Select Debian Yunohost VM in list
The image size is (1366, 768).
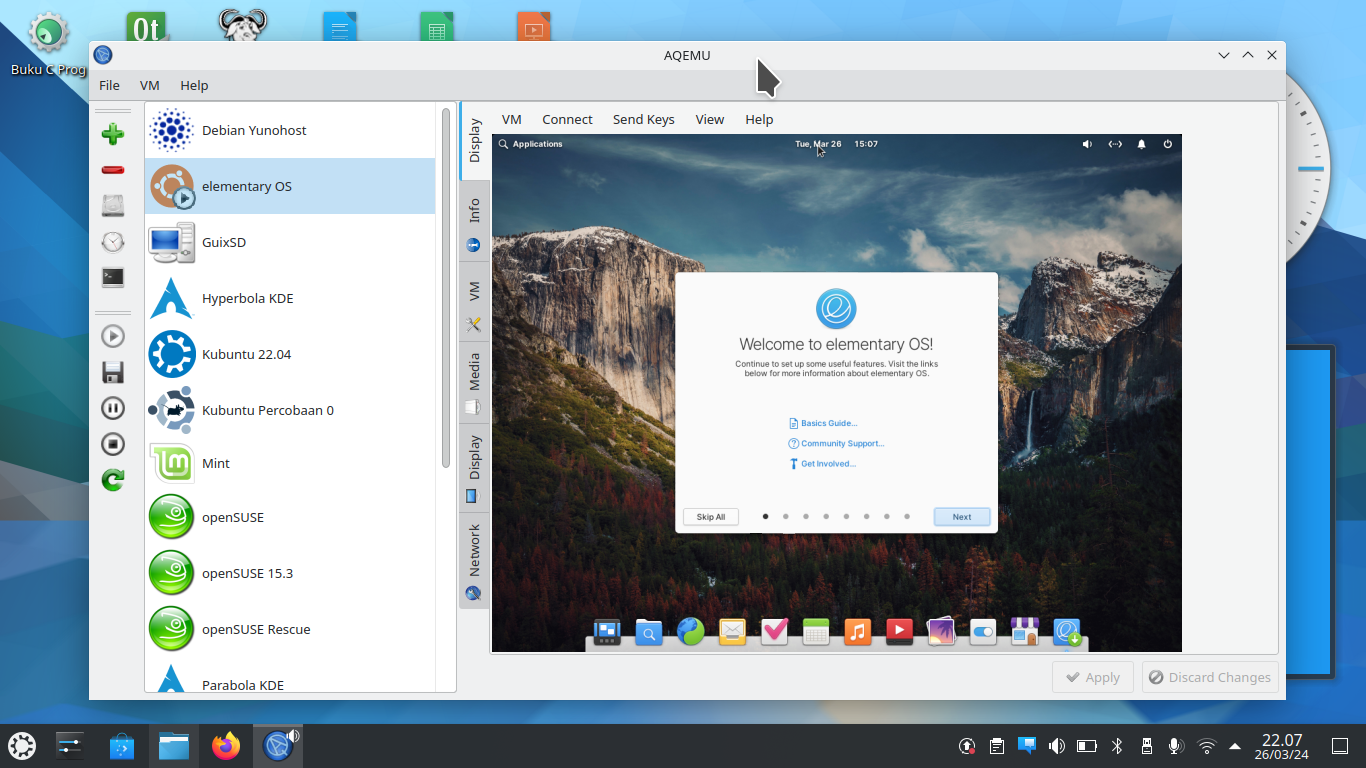coord(290,130)
